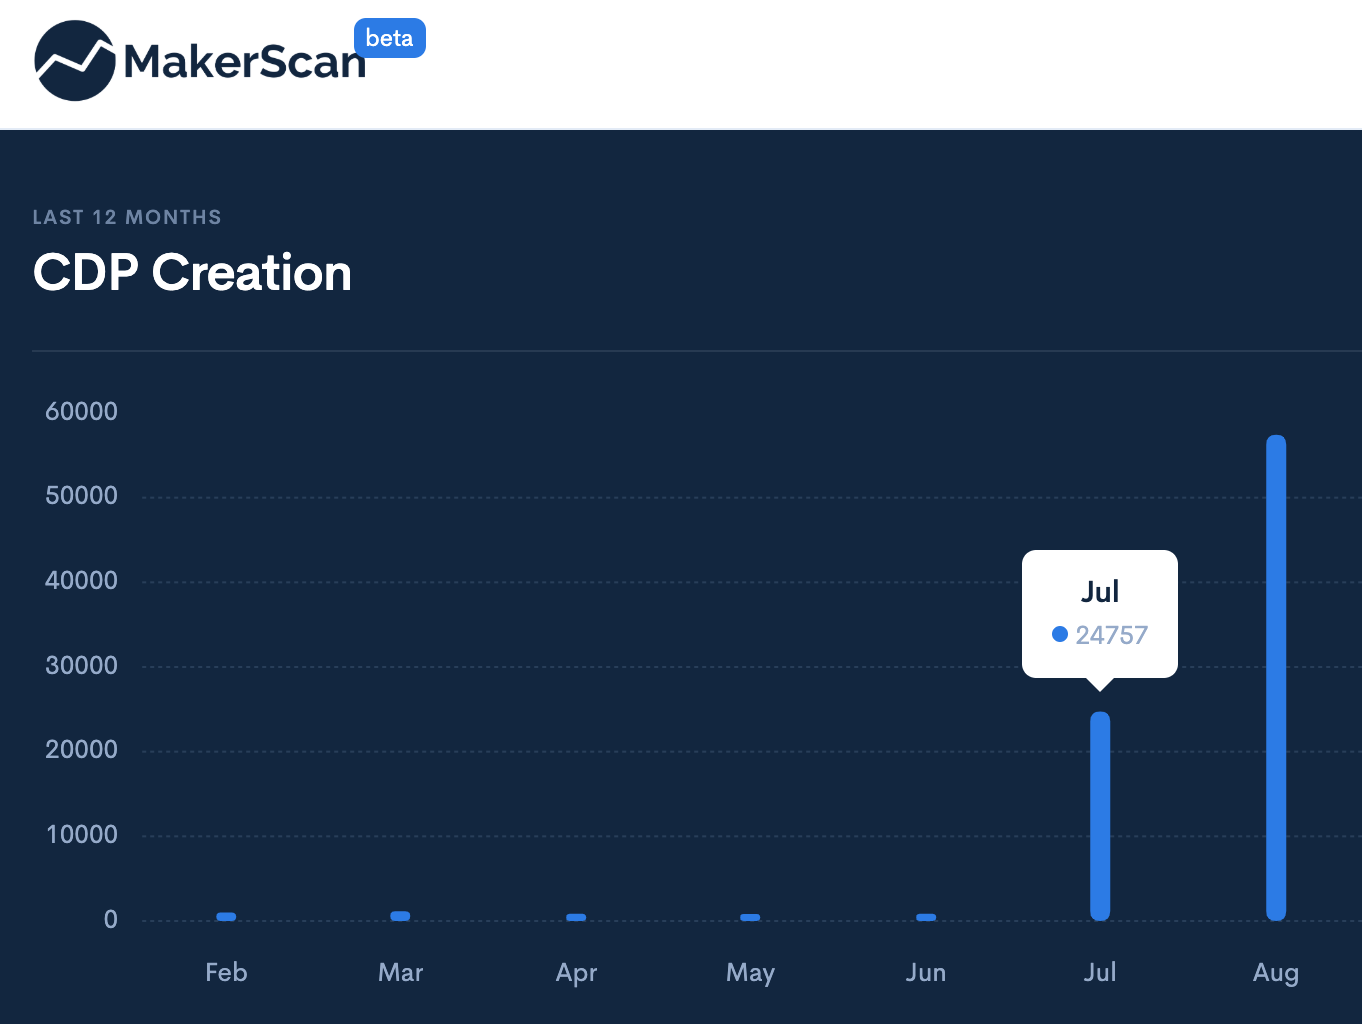The width and height of the screenshot is (1362, 1024).
Task: Click the Jul axis label
Action: (1100, 972)
